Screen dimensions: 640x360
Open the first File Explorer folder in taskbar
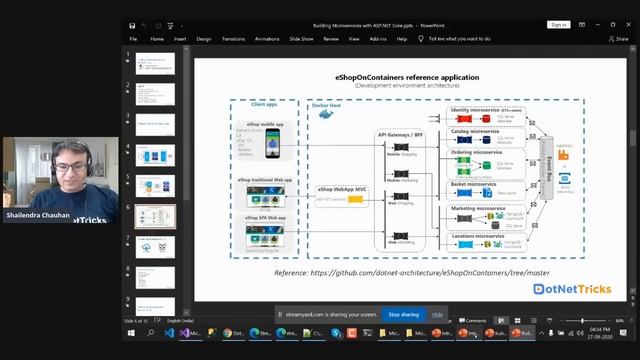pyautogui.click(x=389, y=333)
